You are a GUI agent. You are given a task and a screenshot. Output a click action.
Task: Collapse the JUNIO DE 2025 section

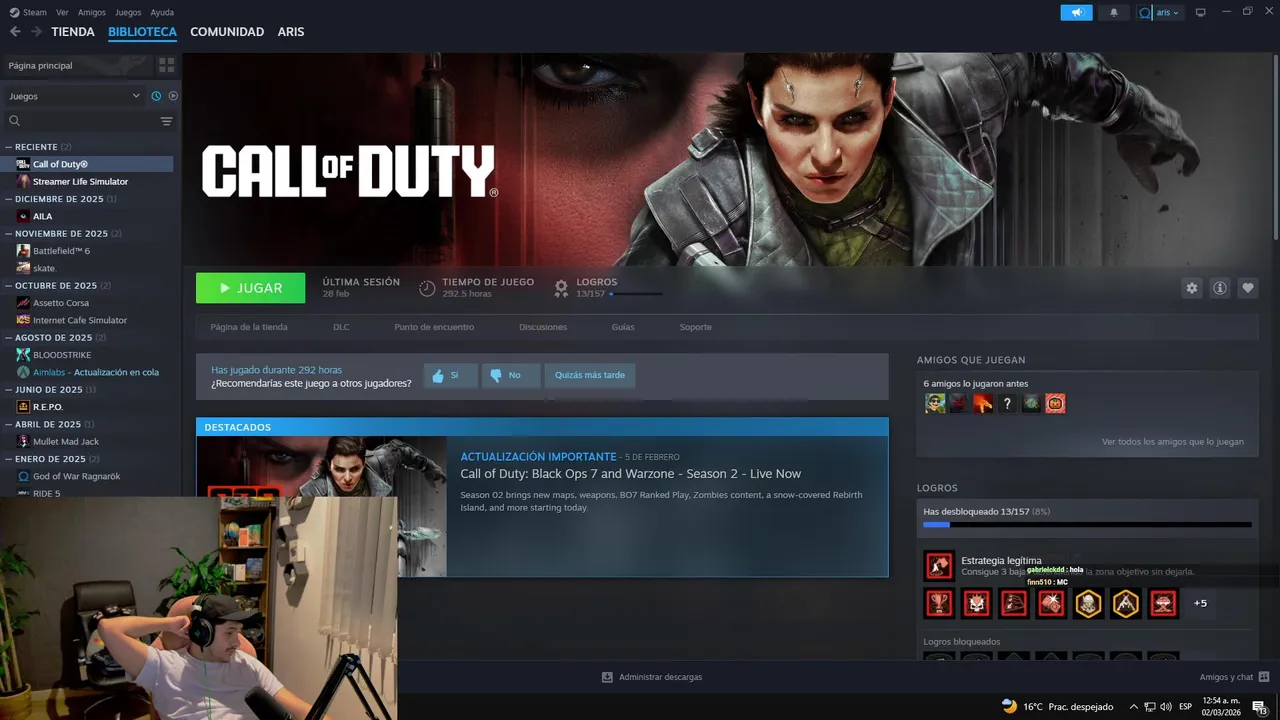point(50,390)
